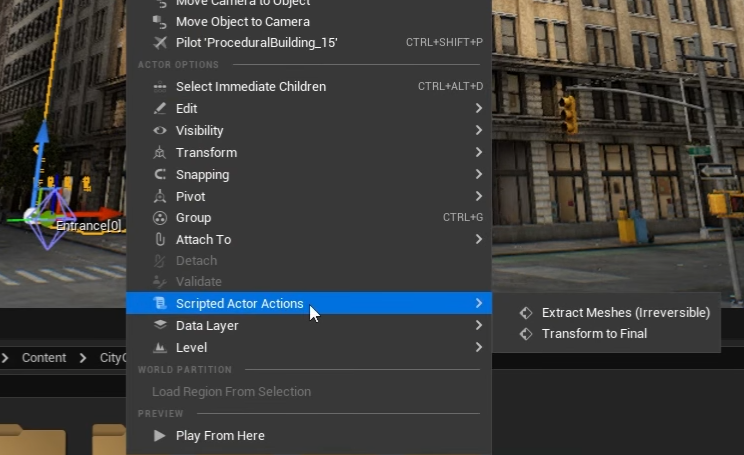Screen dimensions: 744x455
Task: Click the Snapping magnet icon
Action: (x=159, y=175)
